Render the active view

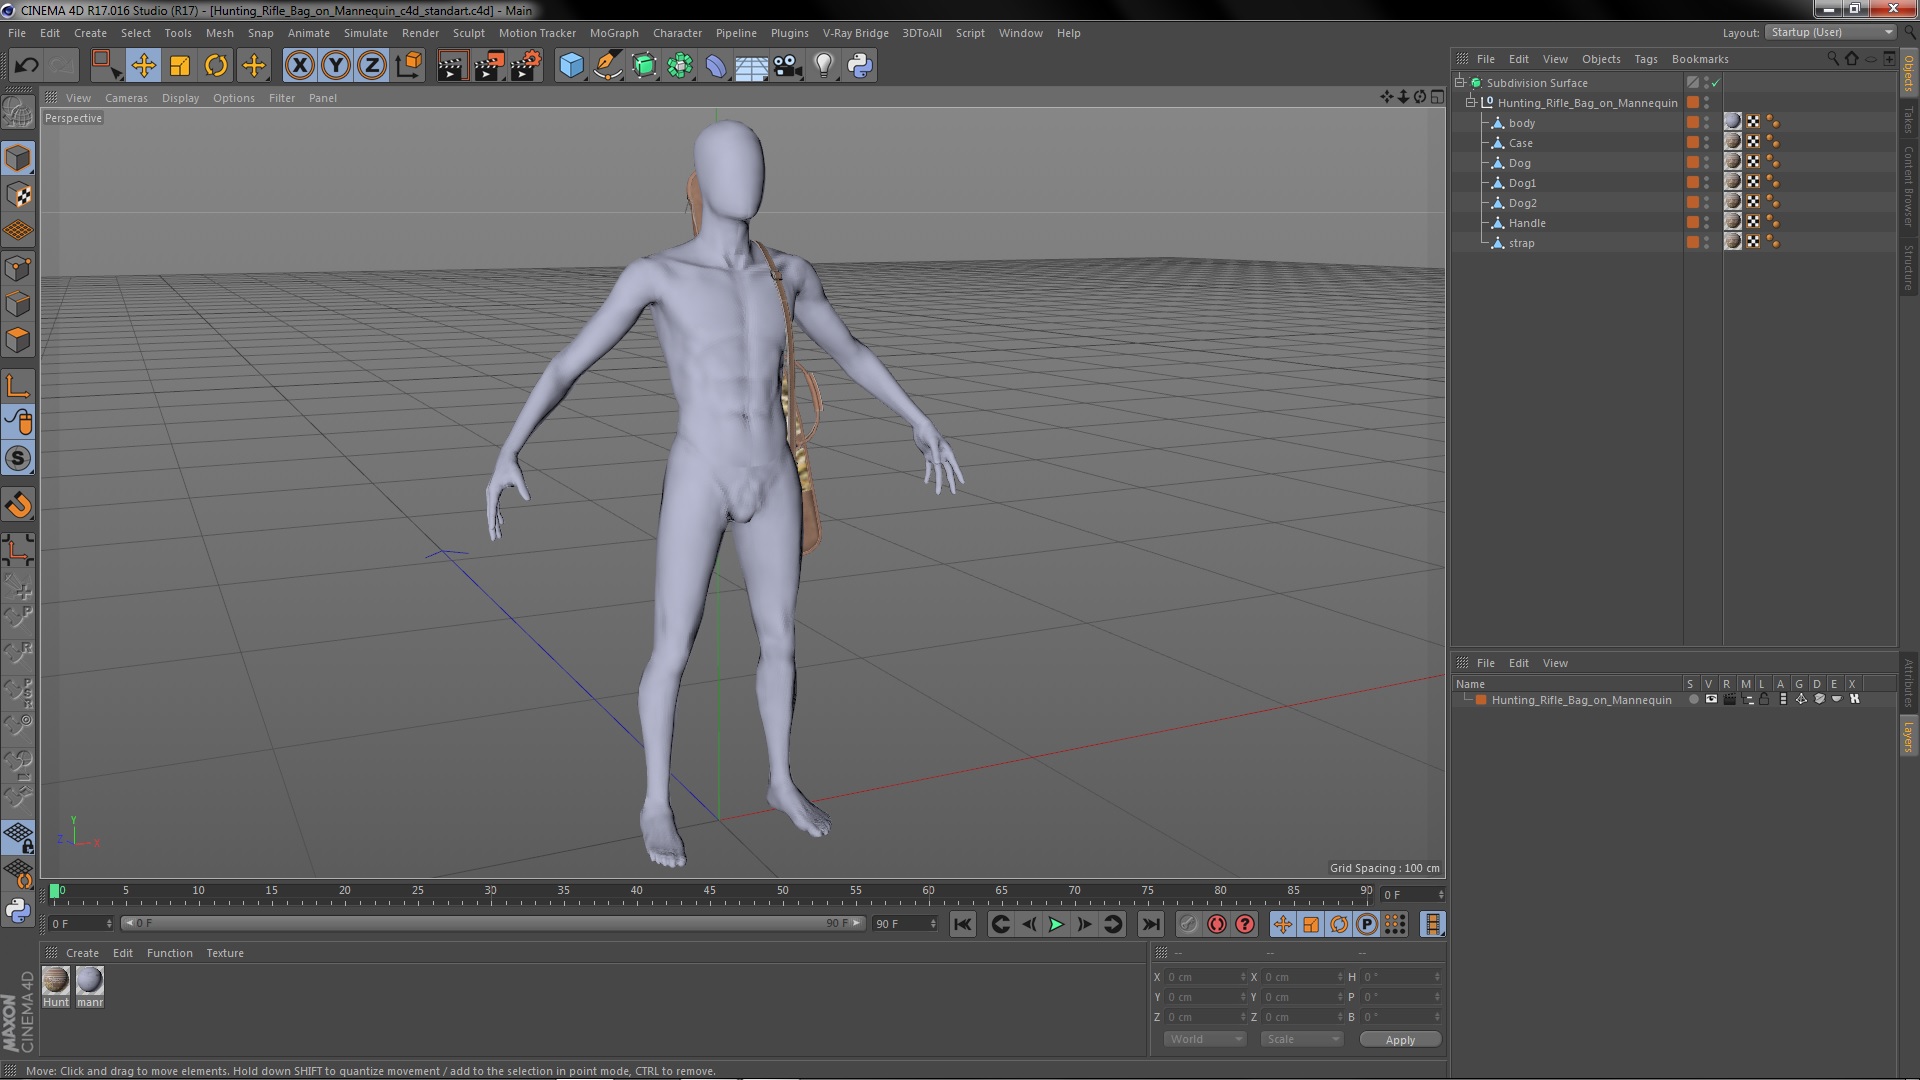tap(452, 66)
